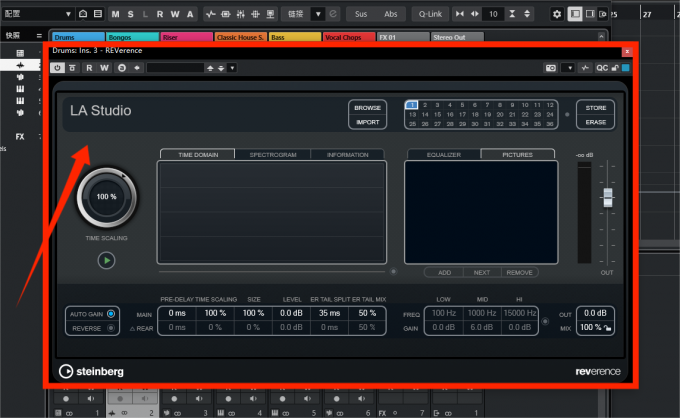Image resolution: width=680 pixels, height=418 pixels.
Task: Expand the dropdown next to the link button
Action: pyautogui.click(x=318, y=14)
